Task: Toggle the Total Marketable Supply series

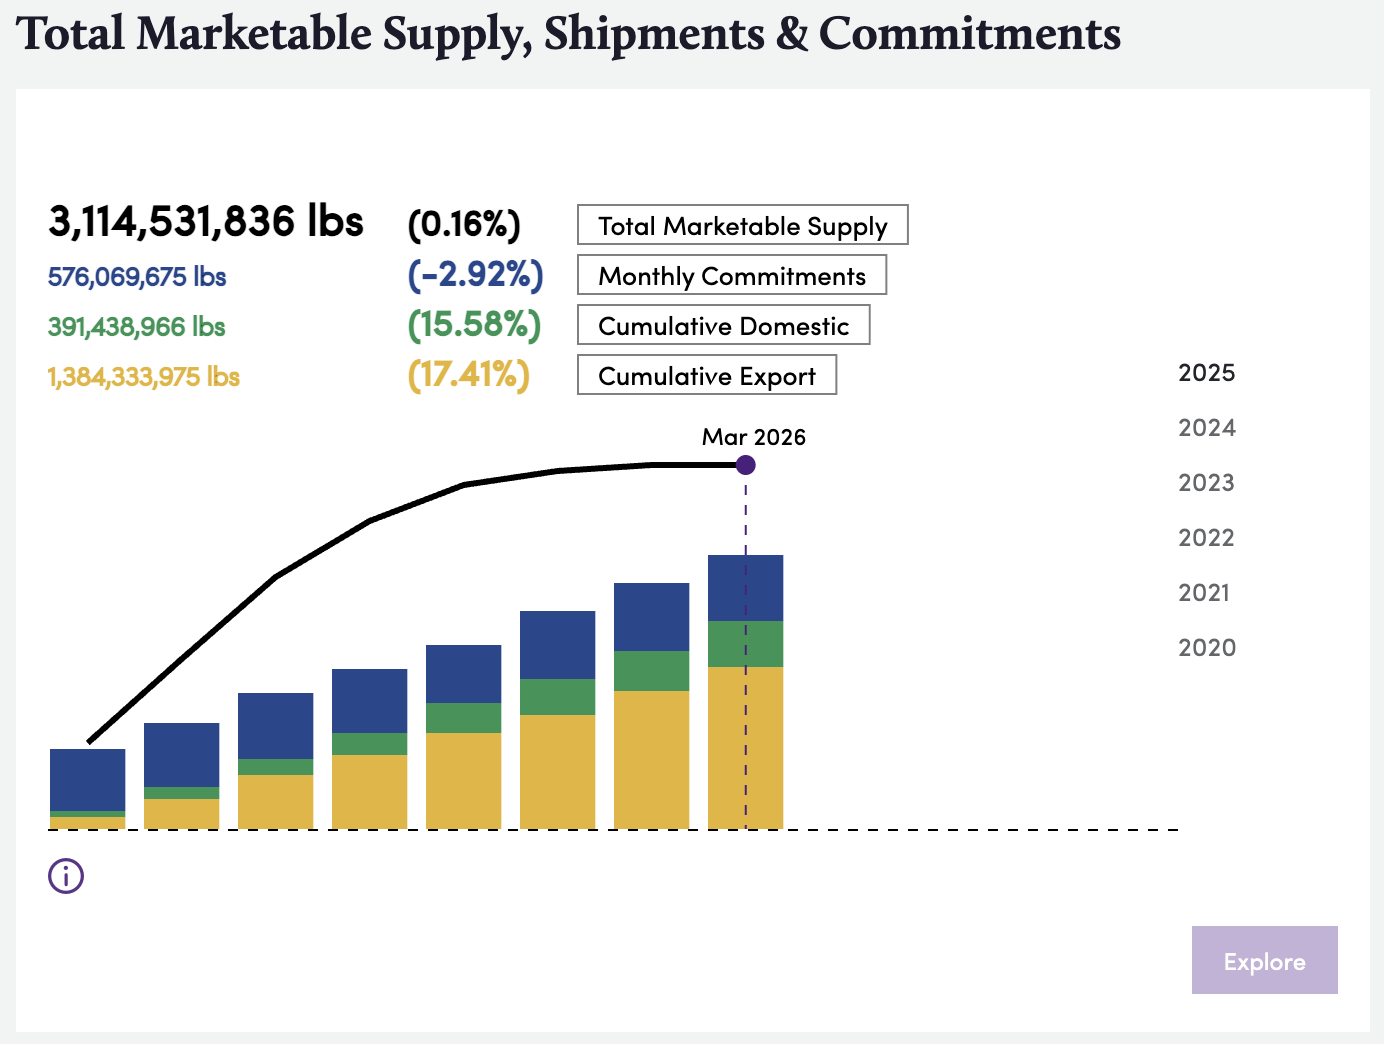Action: point(741,225)
